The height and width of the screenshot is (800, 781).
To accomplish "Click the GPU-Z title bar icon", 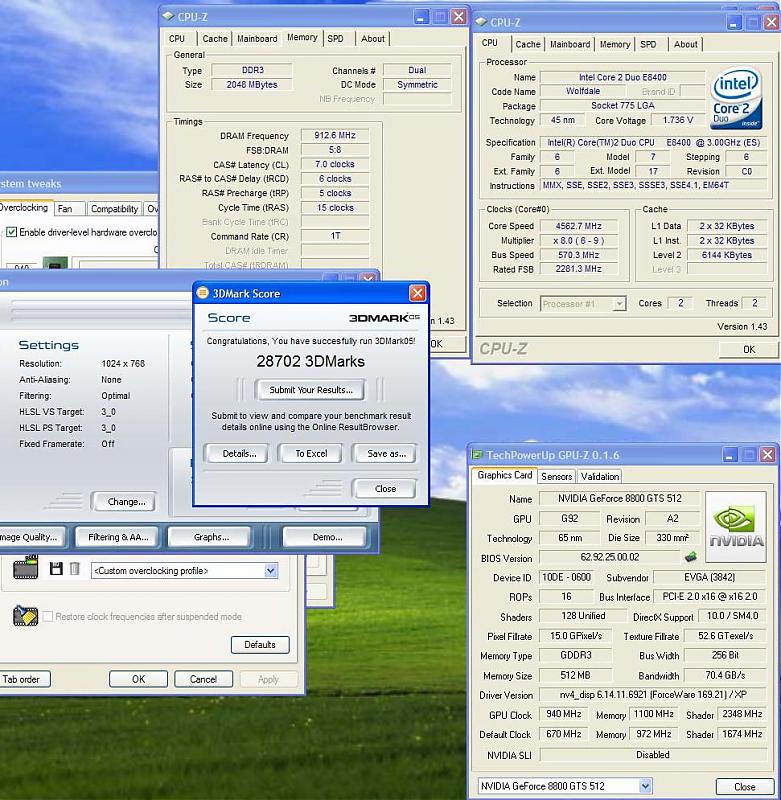I will click(x=477, y=455).
